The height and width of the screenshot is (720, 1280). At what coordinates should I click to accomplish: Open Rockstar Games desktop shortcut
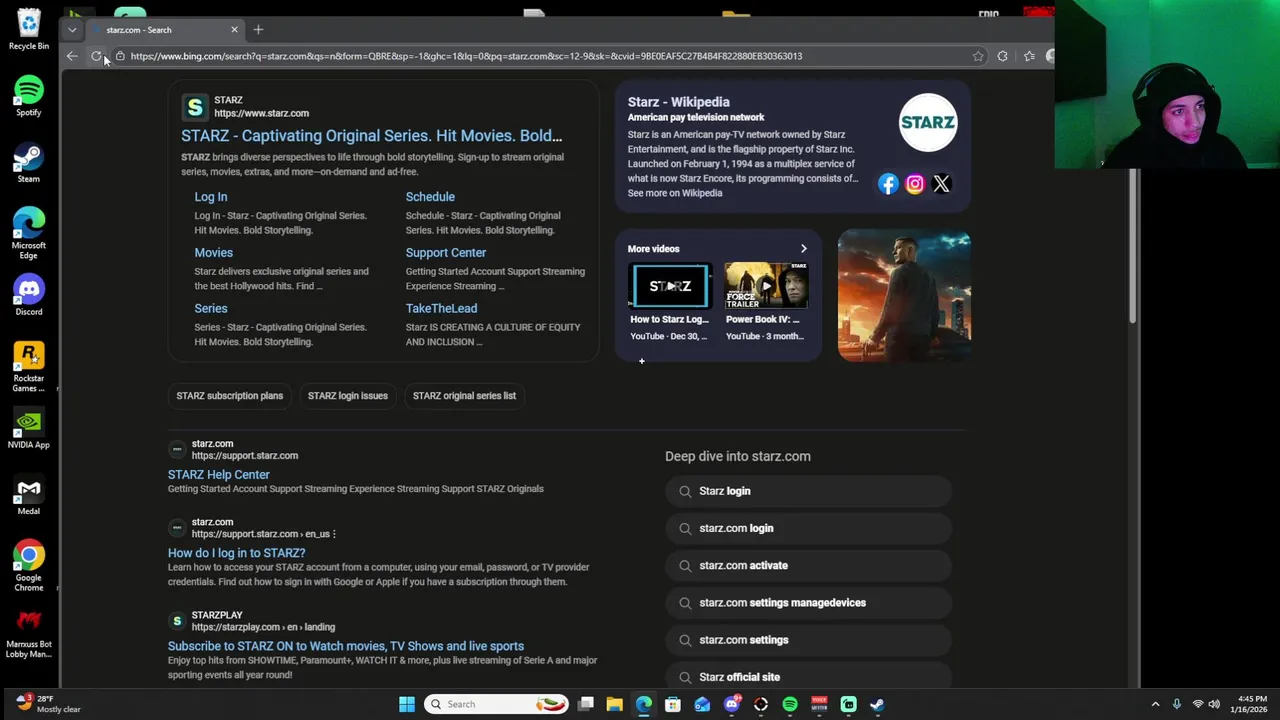tap(29, 366)
